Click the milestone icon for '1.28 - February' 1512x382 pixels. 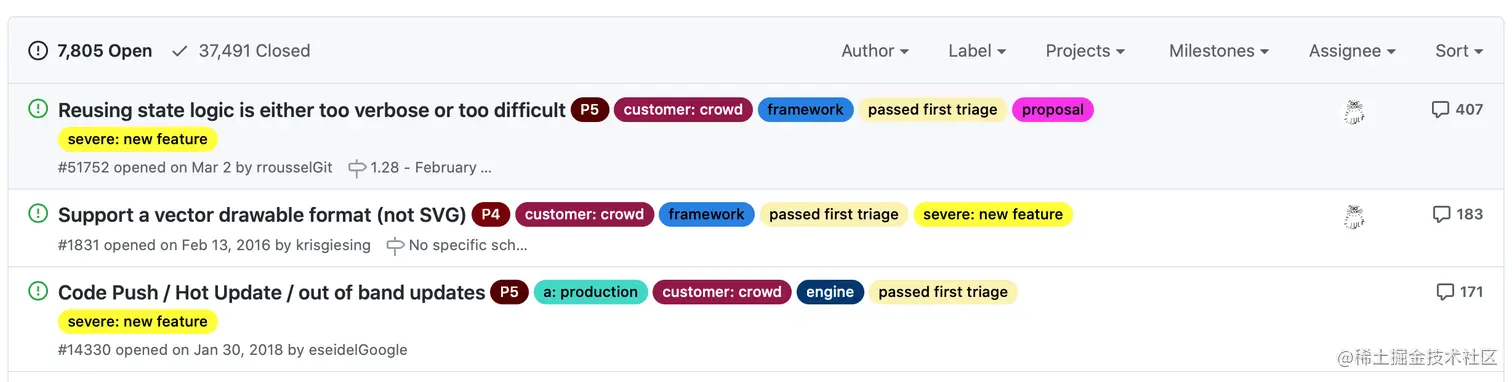[356, 168]
